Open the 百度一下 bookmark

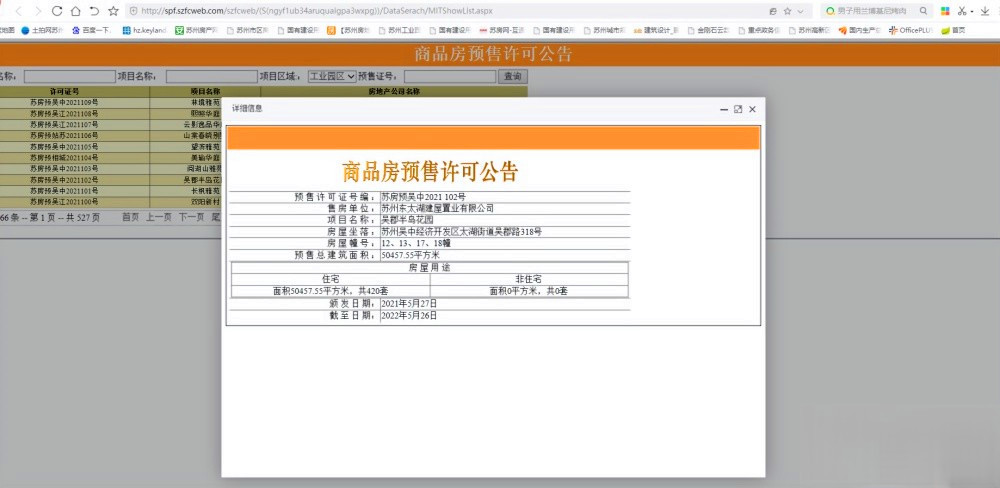point(96,31)
